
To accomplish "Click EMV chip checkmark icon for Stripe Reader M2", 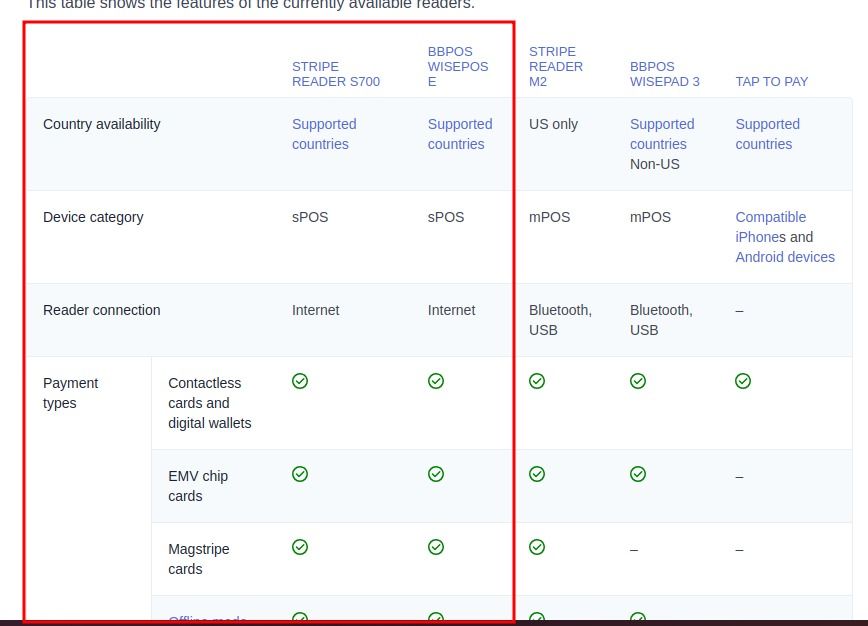I will click(x=537, y=474).
